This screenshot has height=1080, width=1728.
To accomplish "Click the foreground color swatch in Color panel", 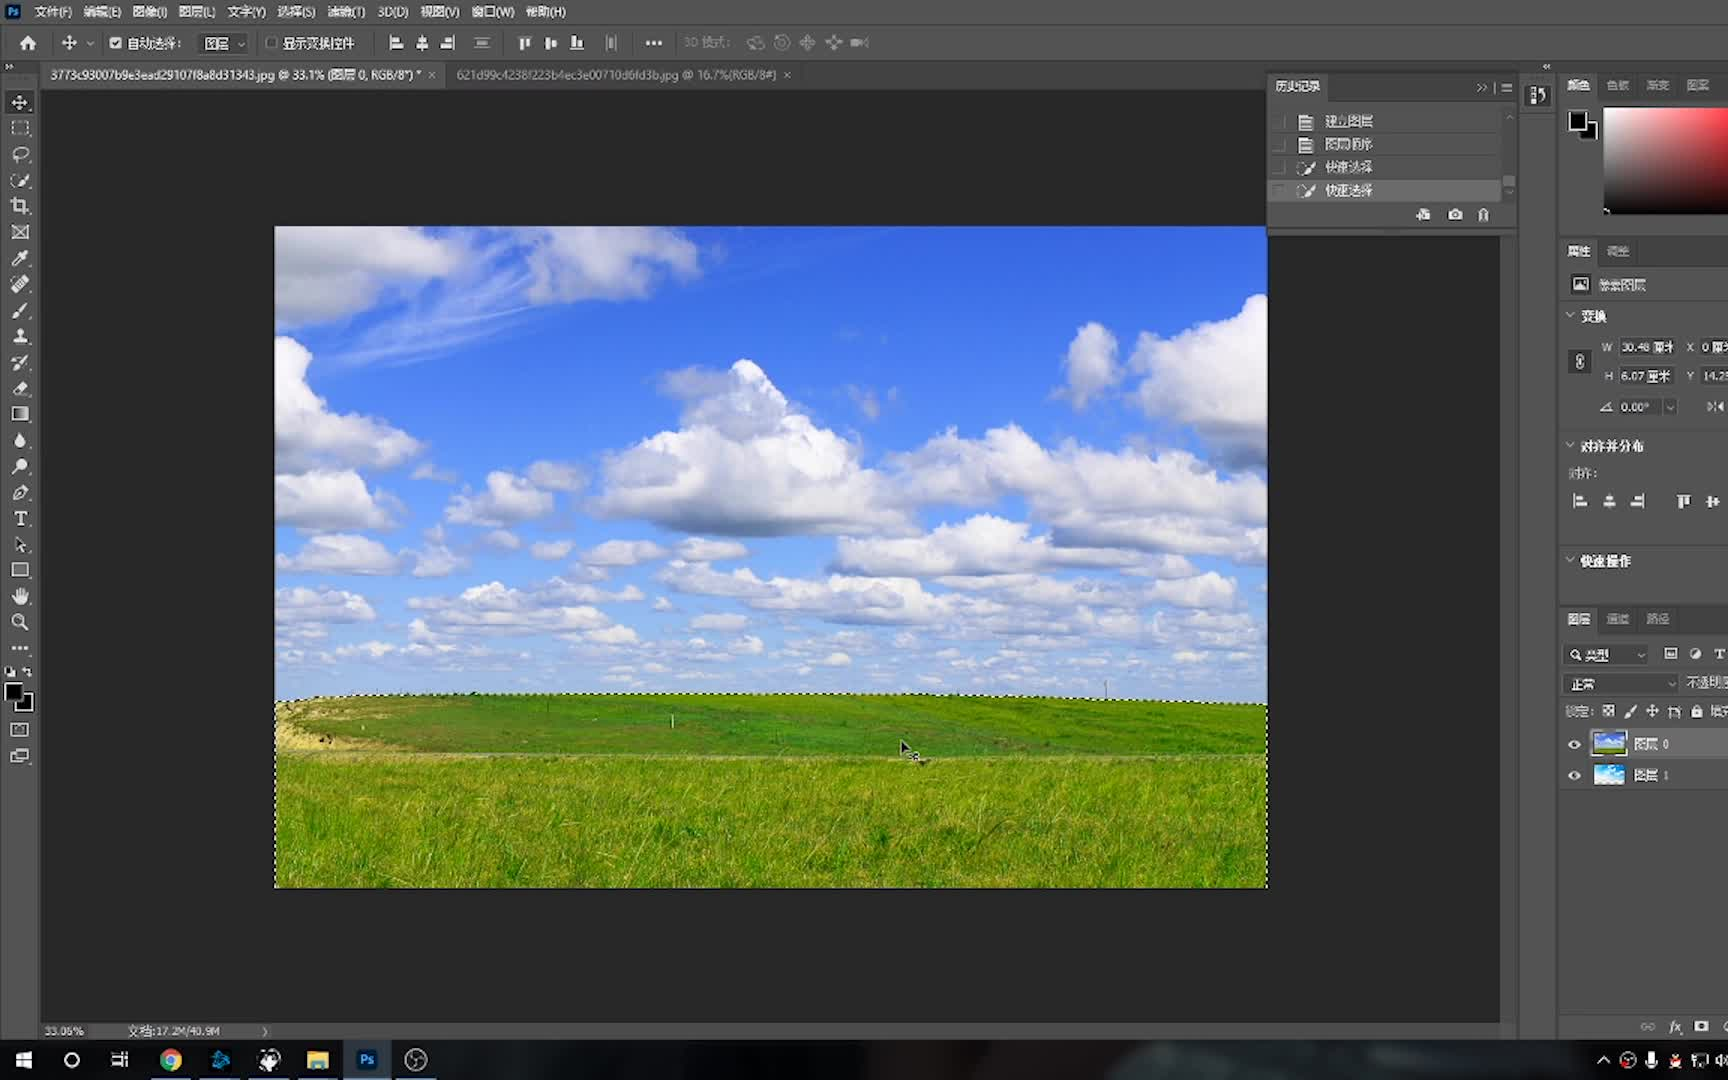I will (1577, 121).
